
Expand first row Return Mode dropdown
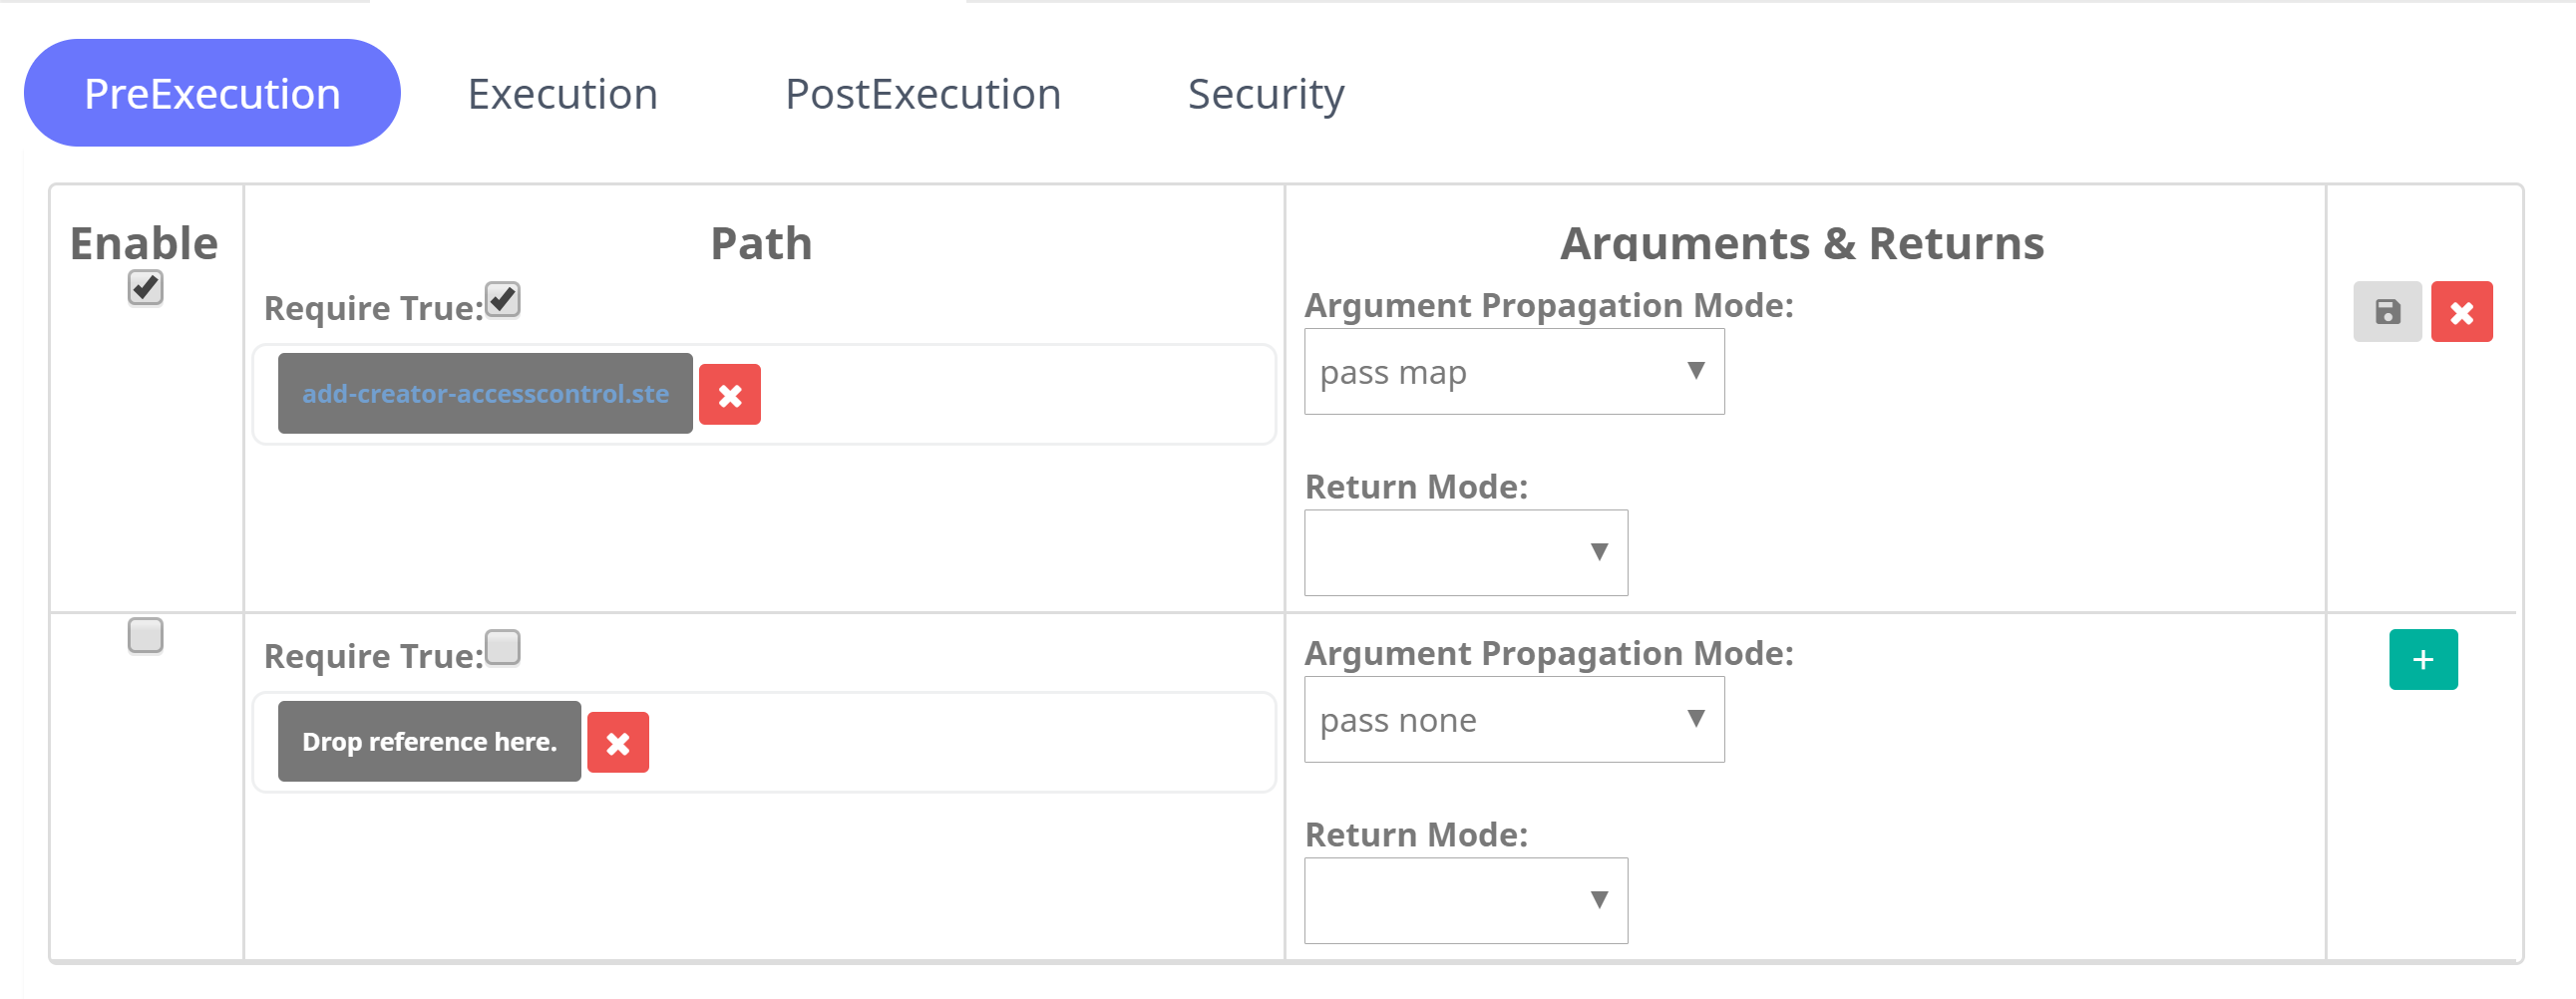pyautogui.click(x=1466, y=553)
